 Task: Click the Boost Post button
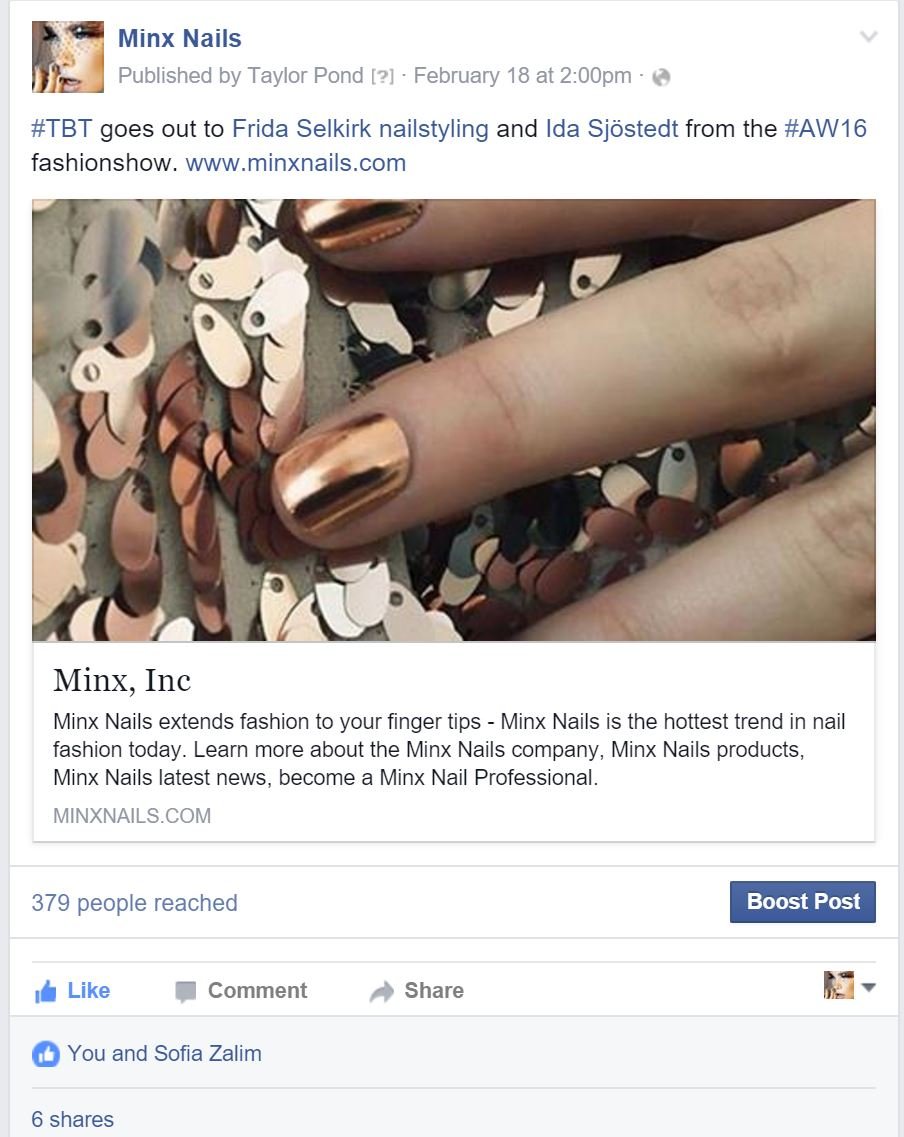click(803, 901)
